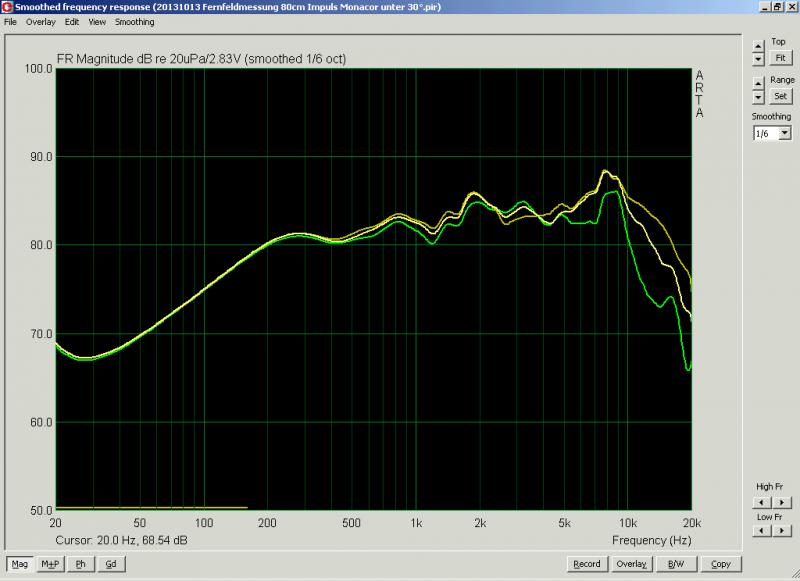Restore the window using title bar button
800x581 pixels.
point(777,7)
